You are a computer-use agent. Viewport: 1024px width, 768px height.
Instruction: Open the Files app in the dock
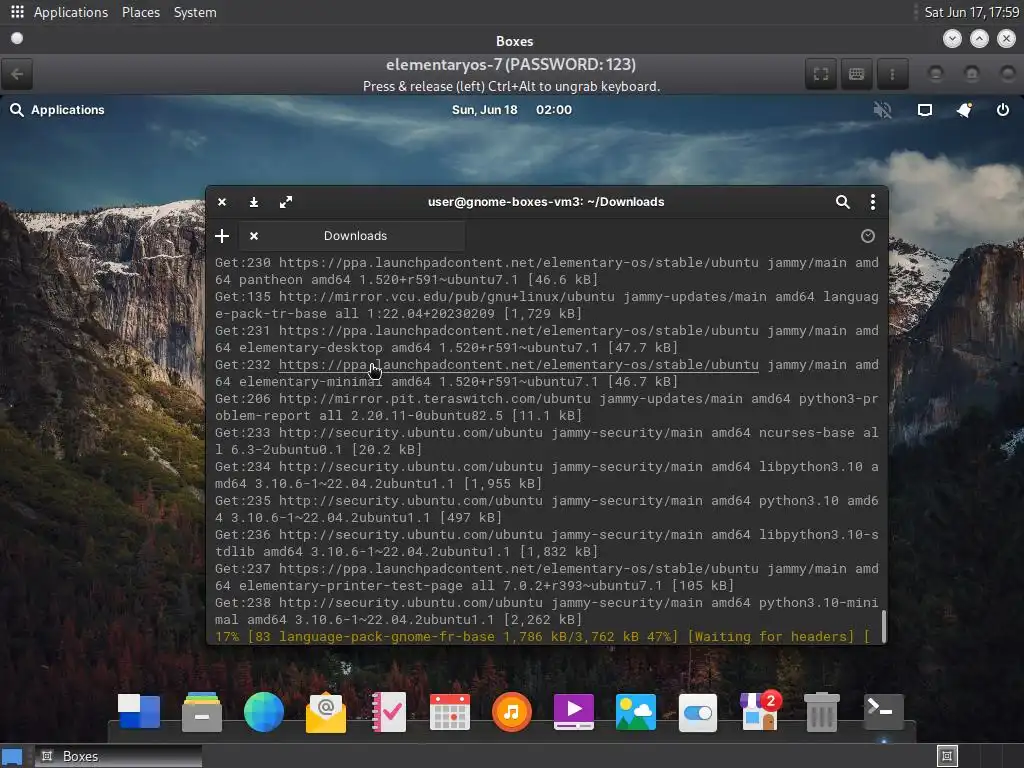[202, 711]
